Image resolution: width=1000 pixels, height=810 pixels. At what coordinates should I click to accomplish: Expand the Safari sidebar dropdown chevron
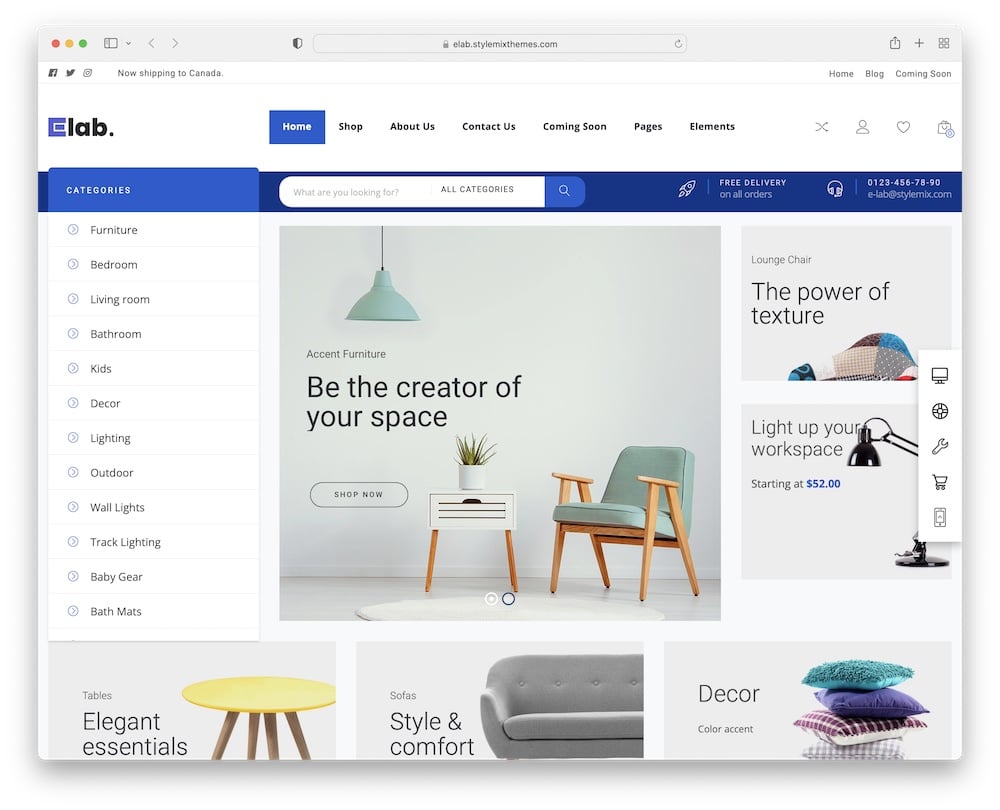coord(128,43)
